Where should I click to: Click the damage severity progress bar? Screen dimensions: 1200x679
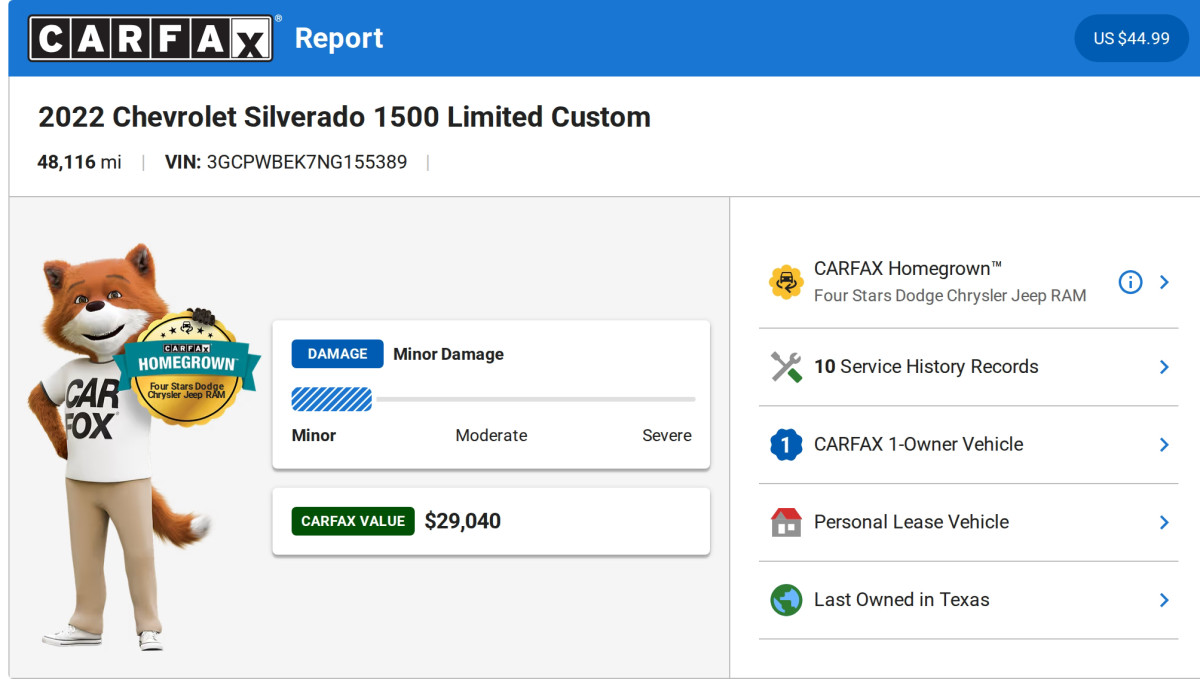493,400
